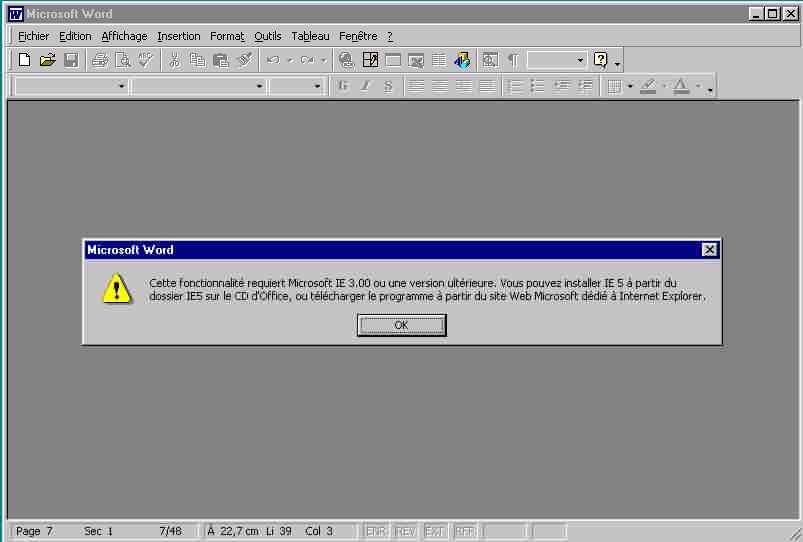803x542 pixels.
Task: Open Print Preview with the magnifier page icon
Action: point(123,60)
